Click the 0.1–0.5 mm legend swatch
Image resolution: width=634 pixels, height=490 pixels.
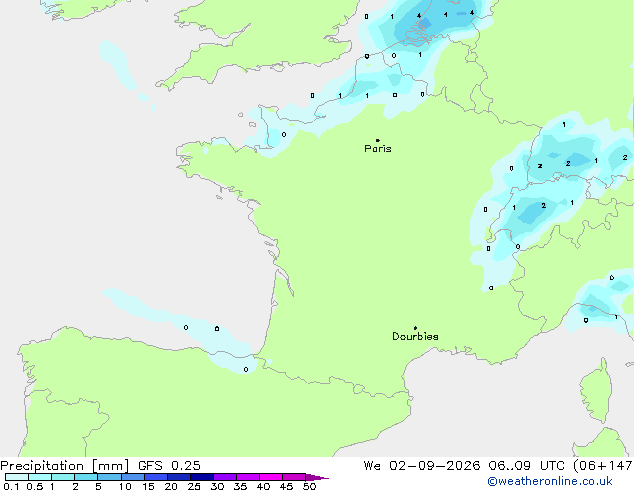click(x=17, y=477)
